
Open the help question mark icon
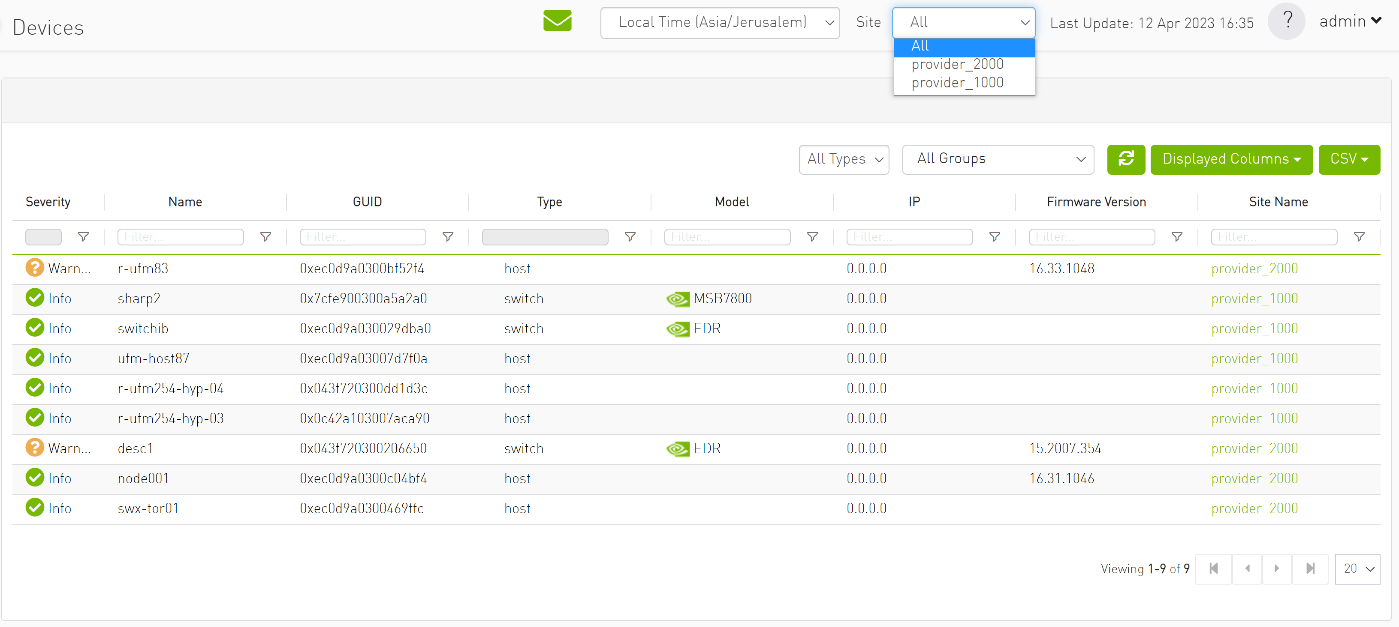coord(1286,21)
